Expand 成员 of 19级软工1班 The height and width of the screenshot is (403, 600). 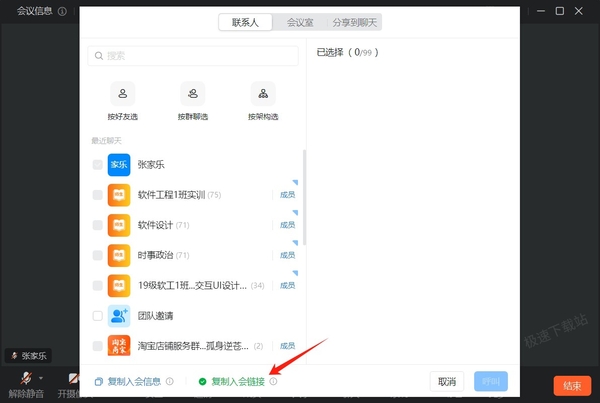tap(287, 286)
